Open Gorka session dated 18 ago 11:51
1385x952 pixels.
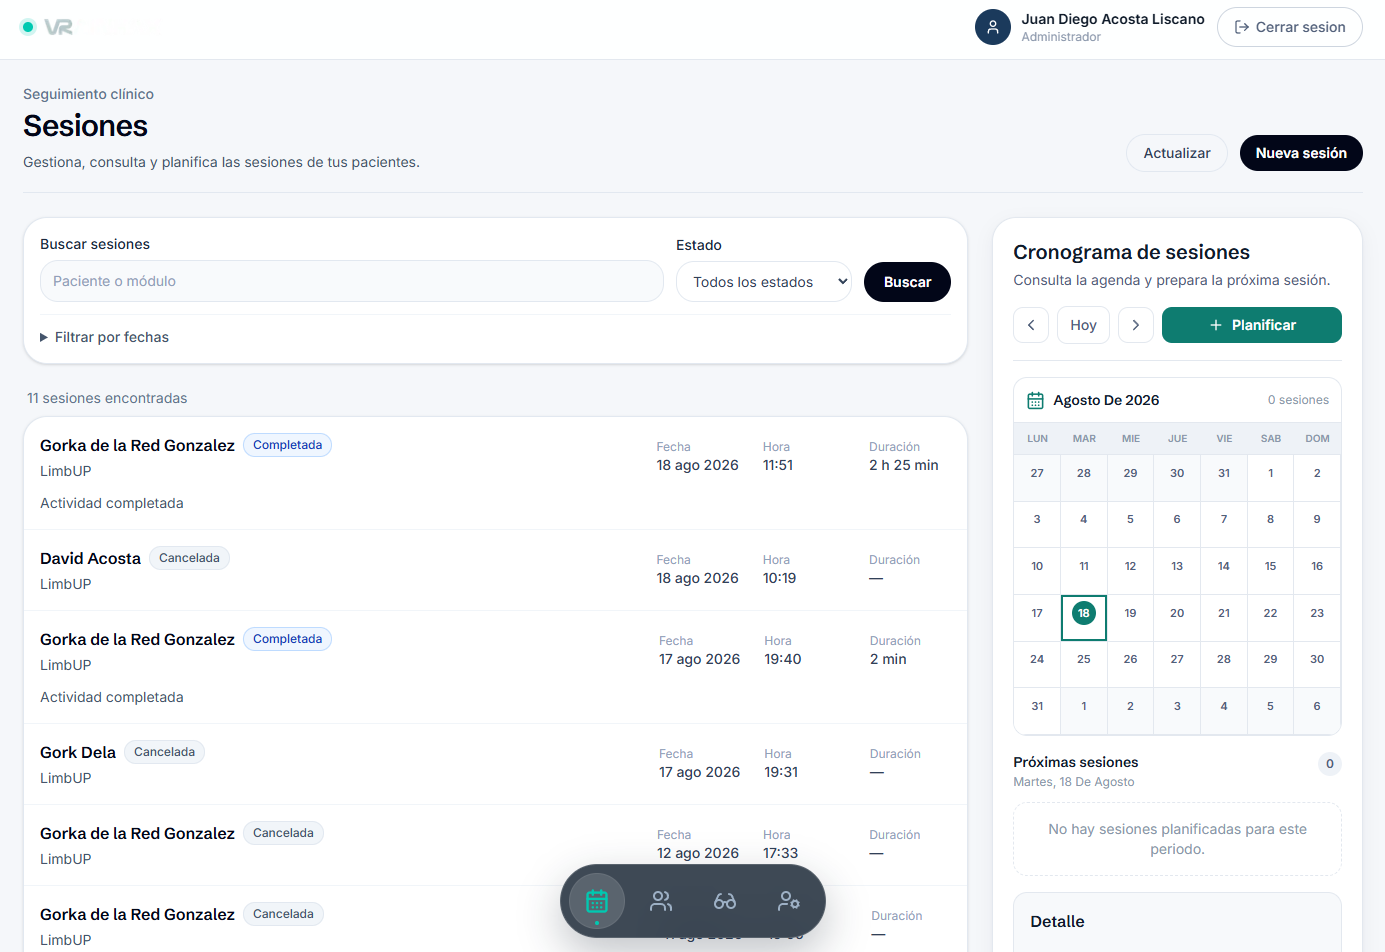click(x=495, y=474)
